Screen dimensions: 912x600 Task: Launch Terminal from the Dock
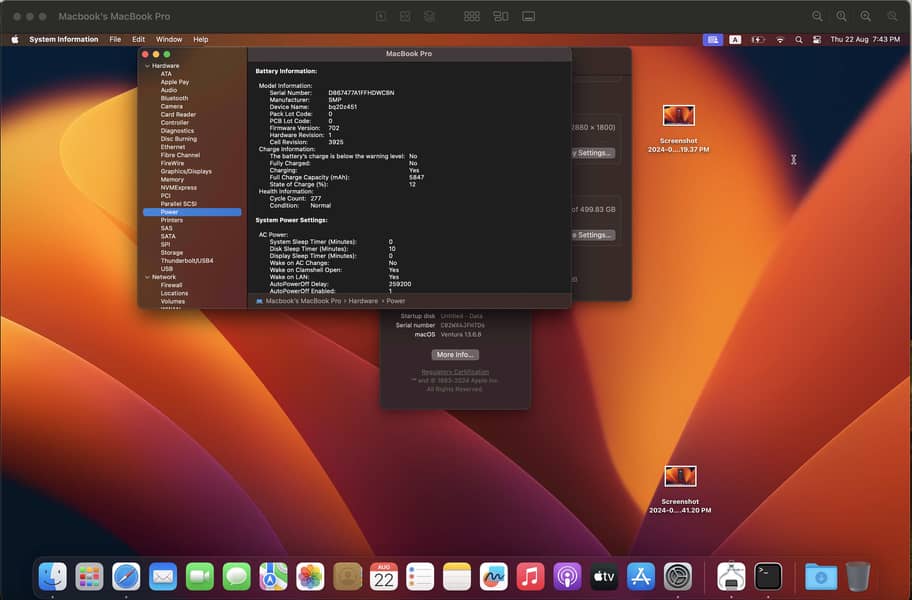[x=768, y=576]
